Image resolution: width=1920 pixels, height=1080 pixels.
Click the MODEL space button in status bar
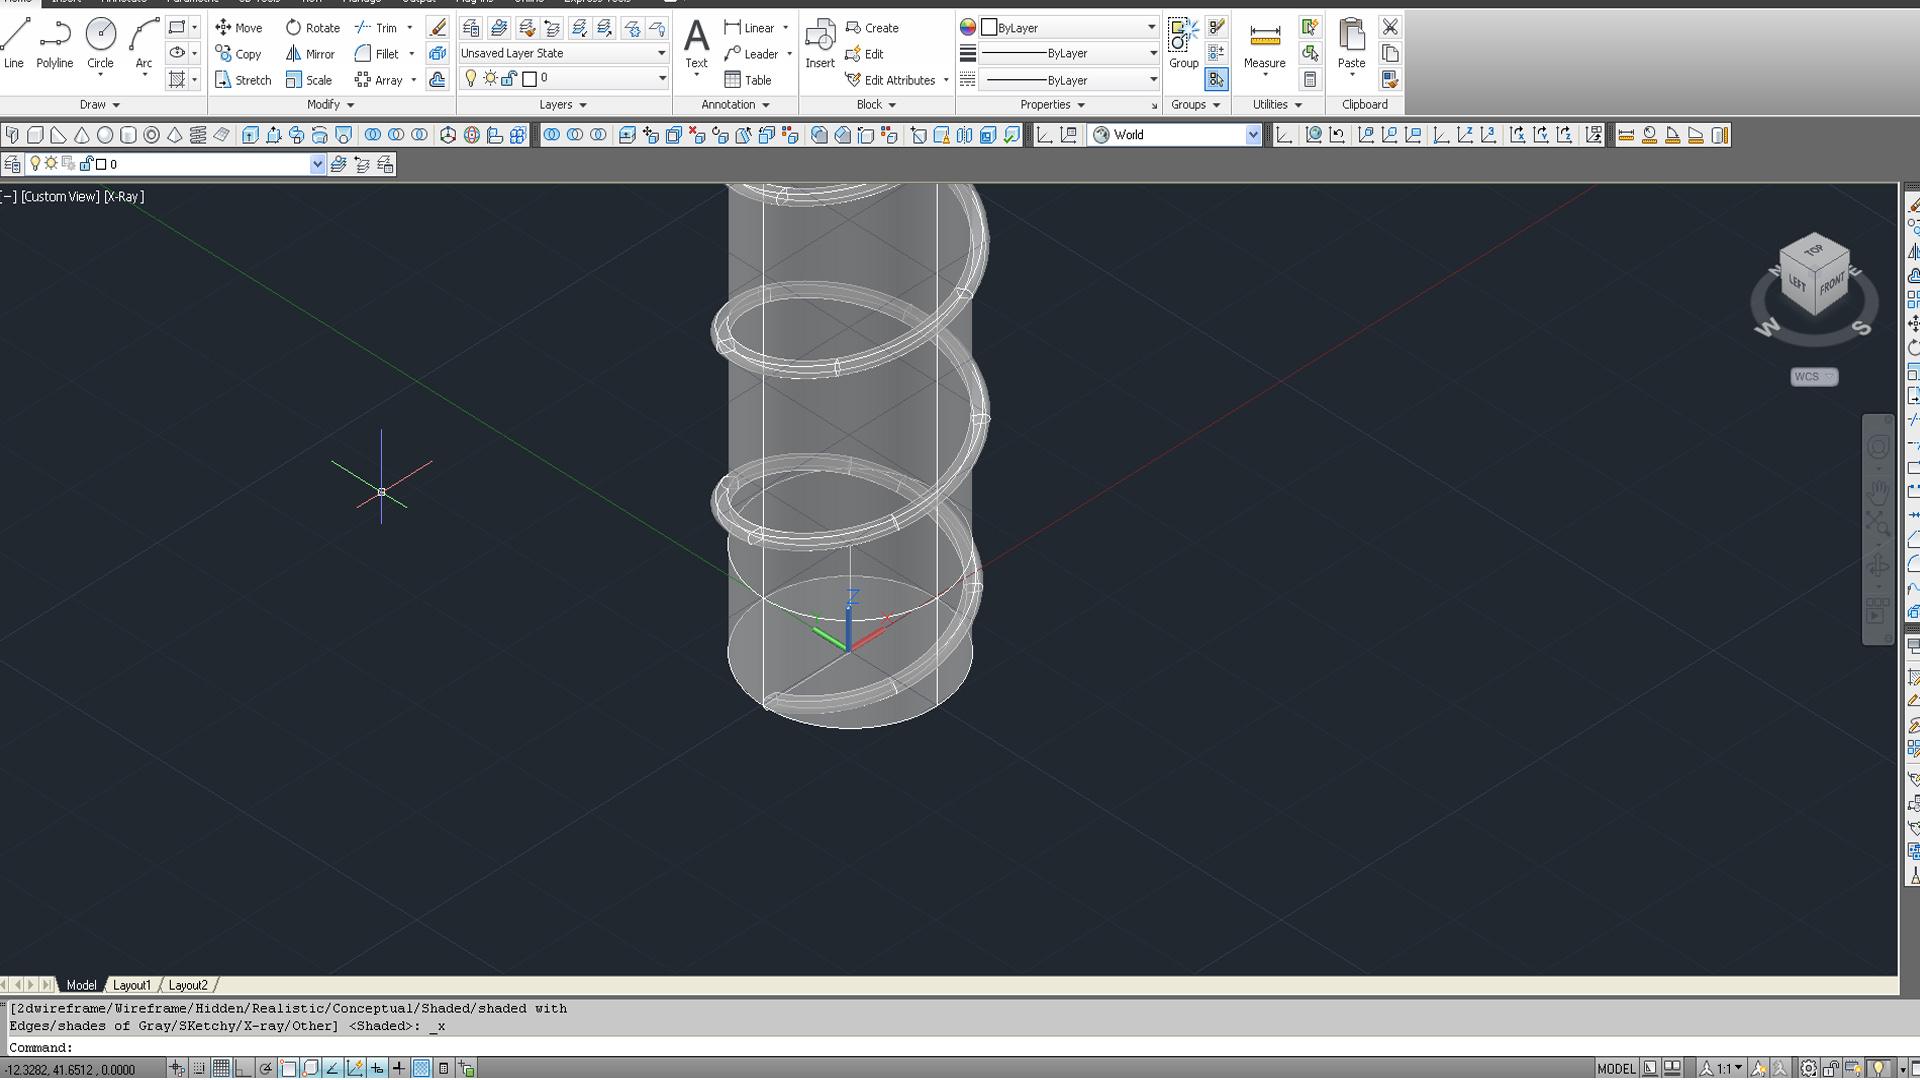pos(1616,1068)
